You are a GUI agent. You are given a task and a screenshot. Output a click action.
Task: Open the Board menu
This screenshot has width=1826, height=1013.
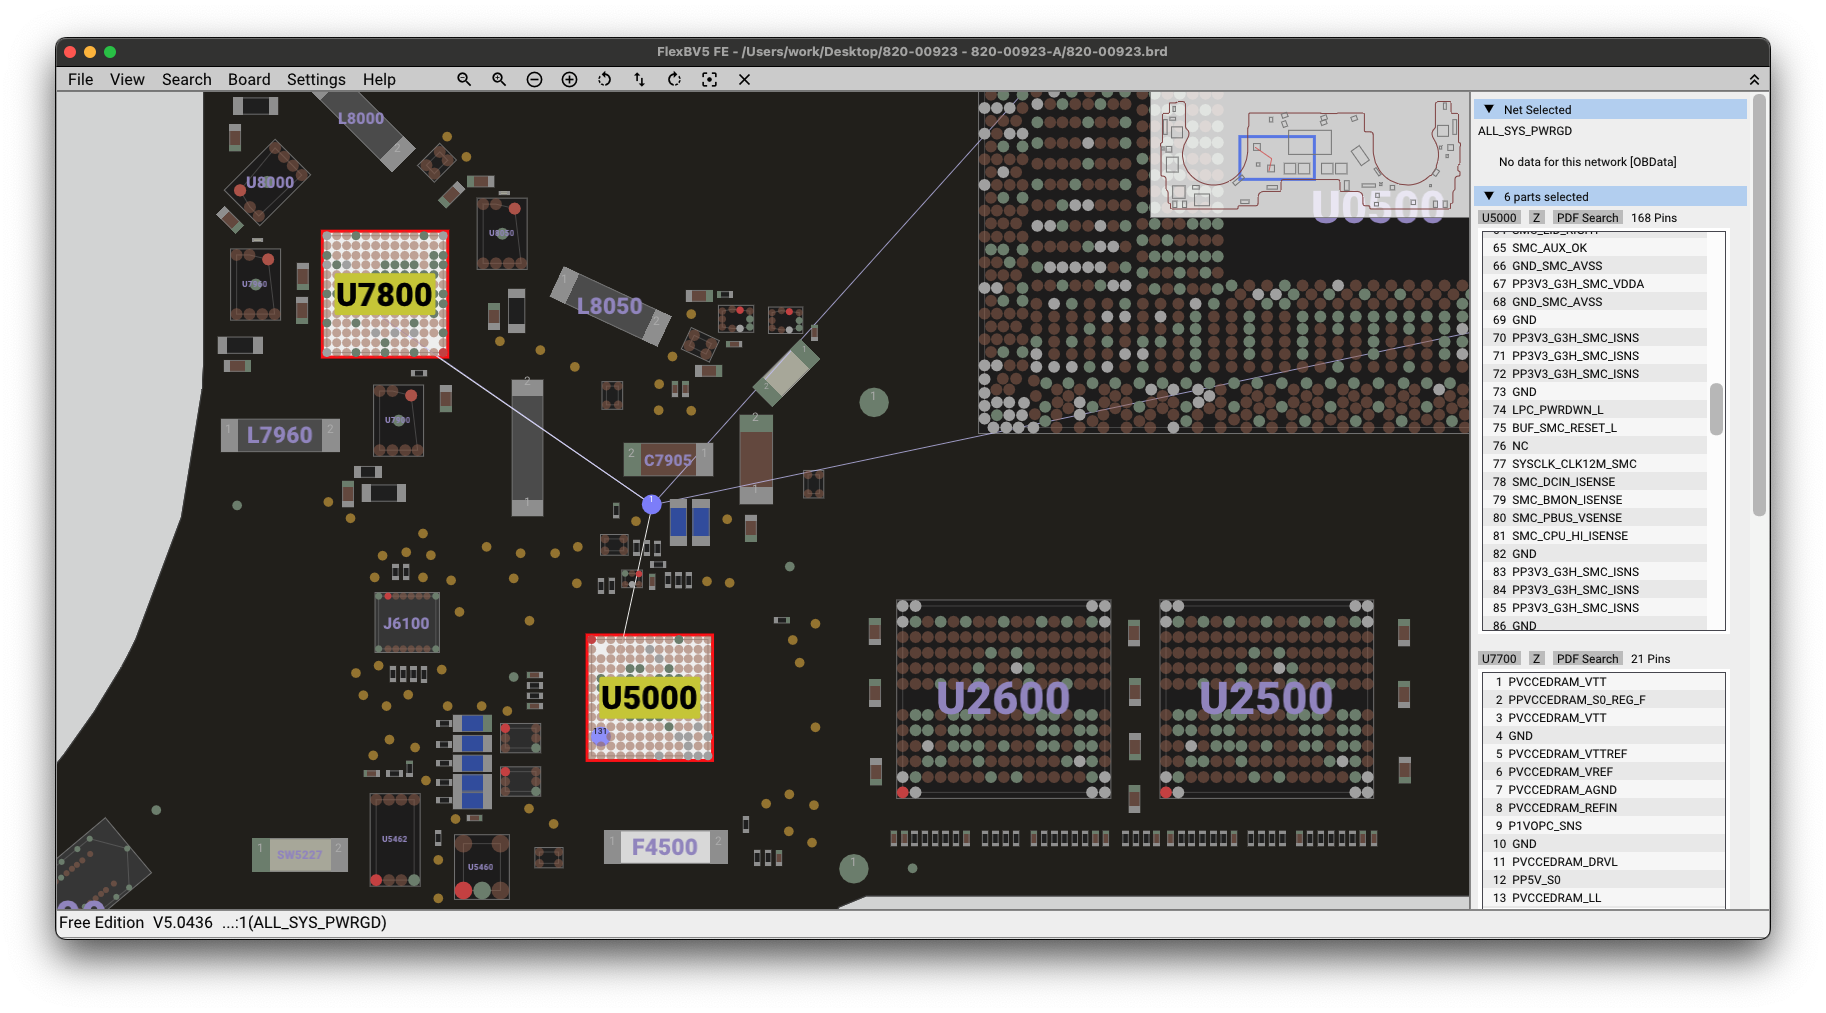click(x=249, y=79)
